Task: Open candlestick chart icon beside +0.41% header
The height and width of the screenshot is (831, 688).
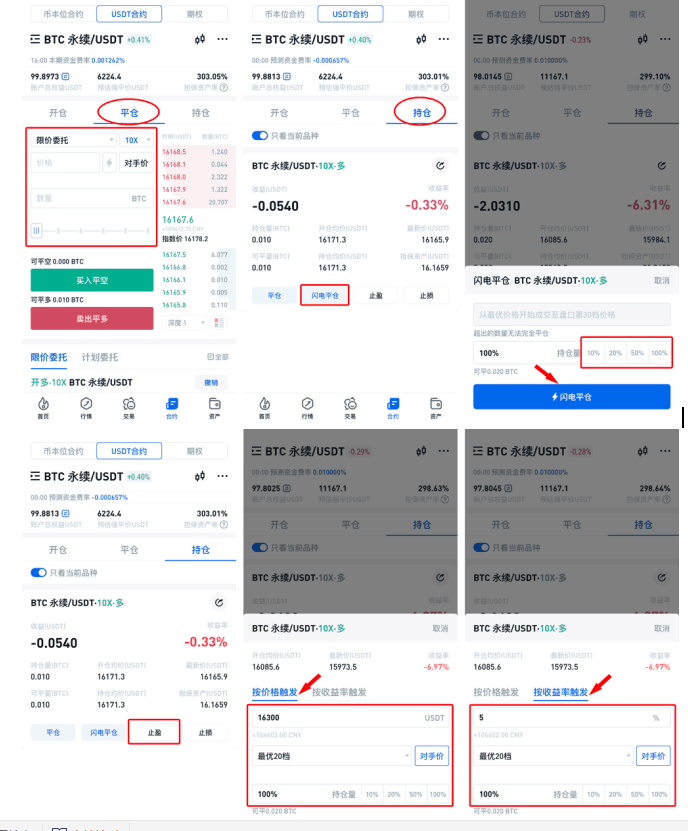Action: [x=200, y=39]
